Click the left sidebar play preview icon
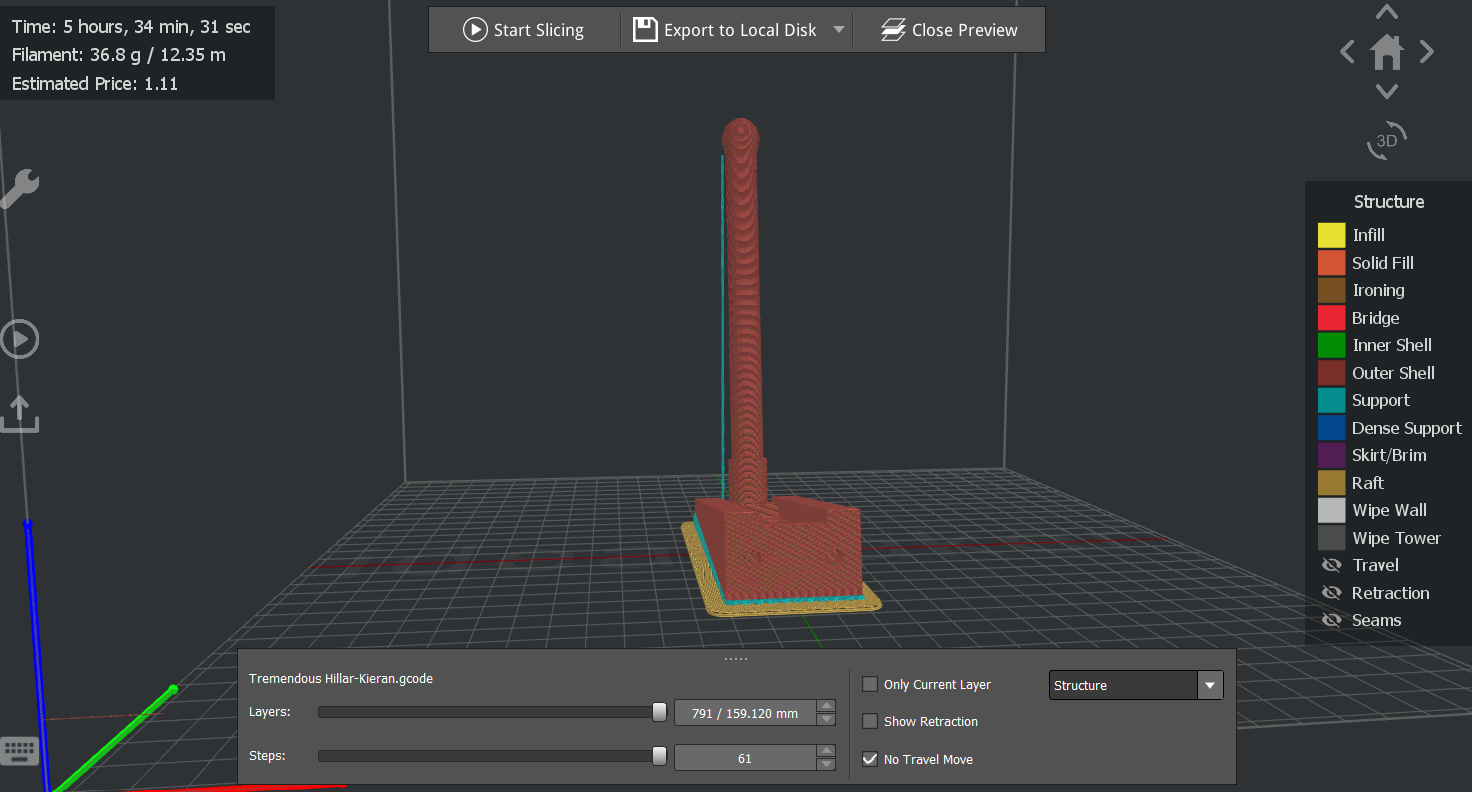Screen dimensions: 1472x792 pos(19,339)
